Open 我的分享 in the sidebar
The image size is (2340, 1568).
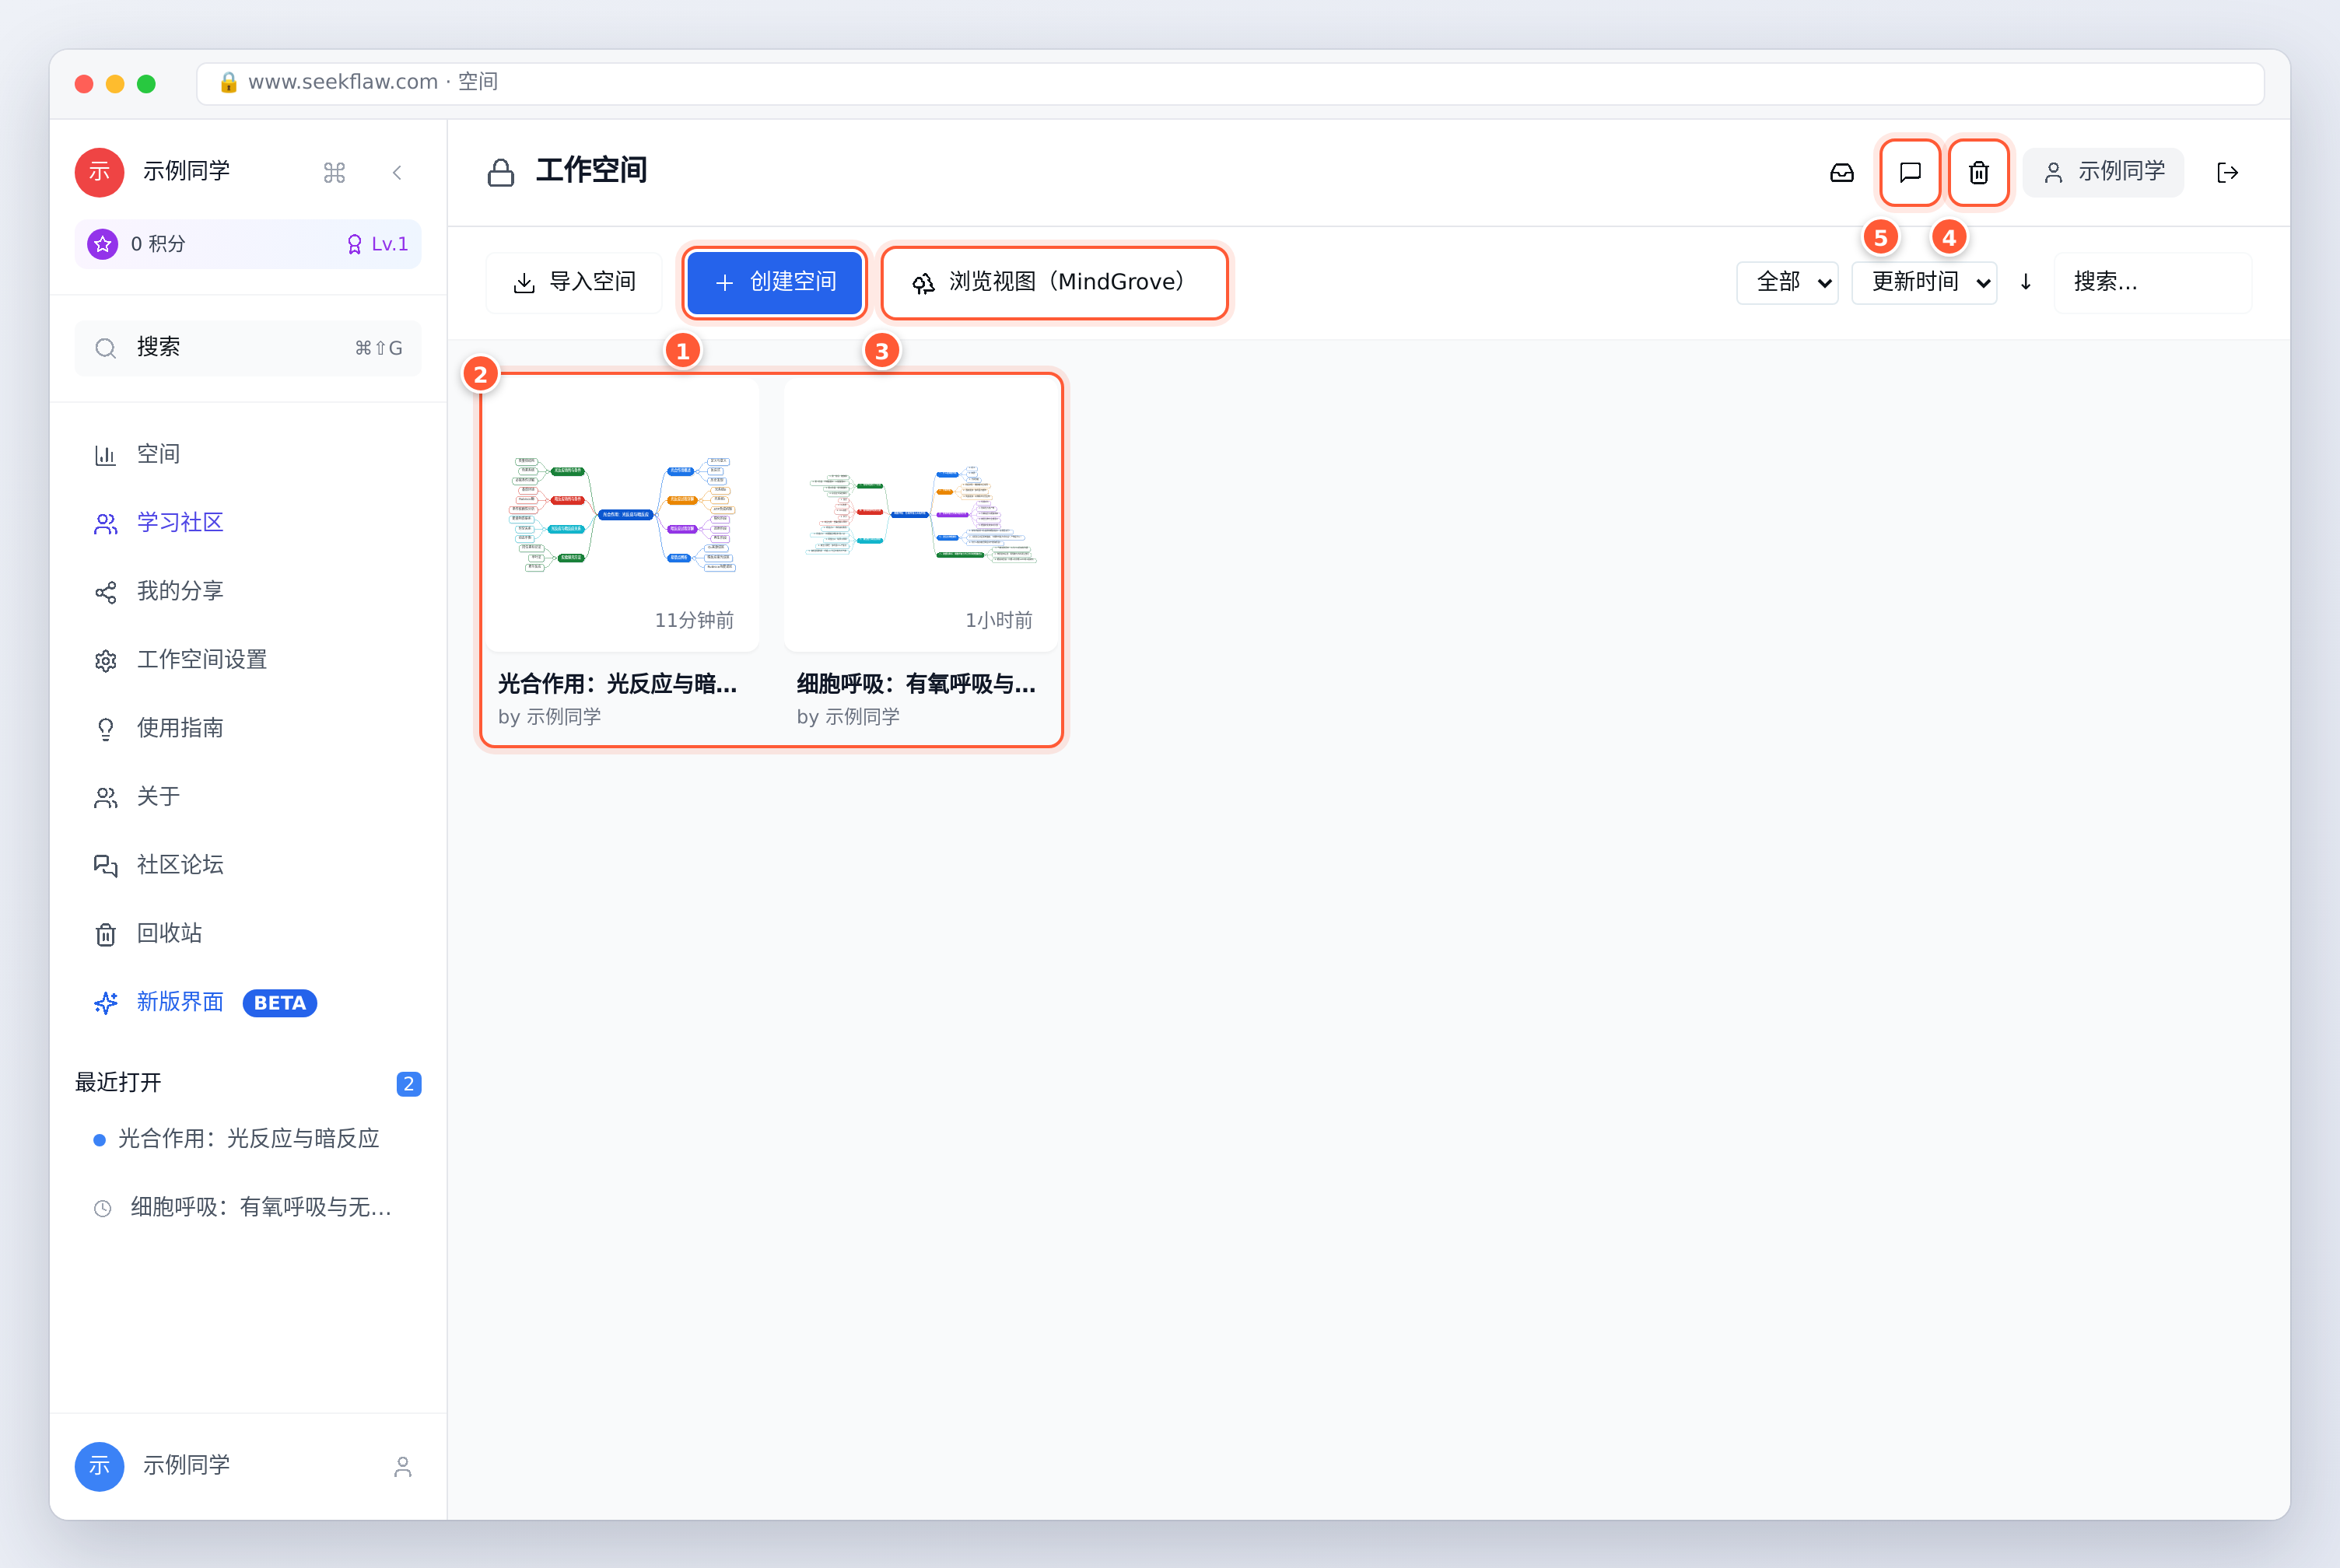[x=248, y=592]
